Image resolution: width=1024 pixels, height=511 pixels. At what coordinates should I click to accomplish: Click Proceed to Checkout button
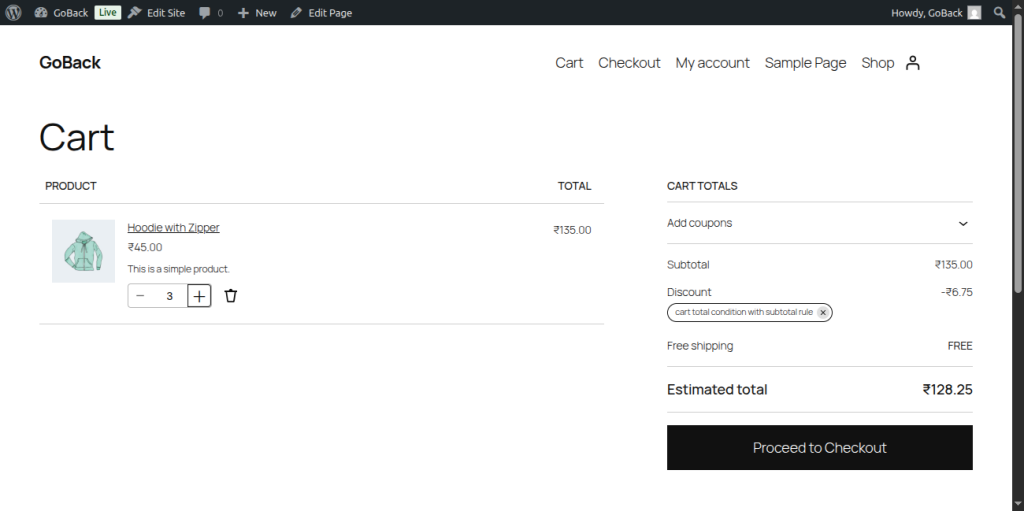point(820,448)
